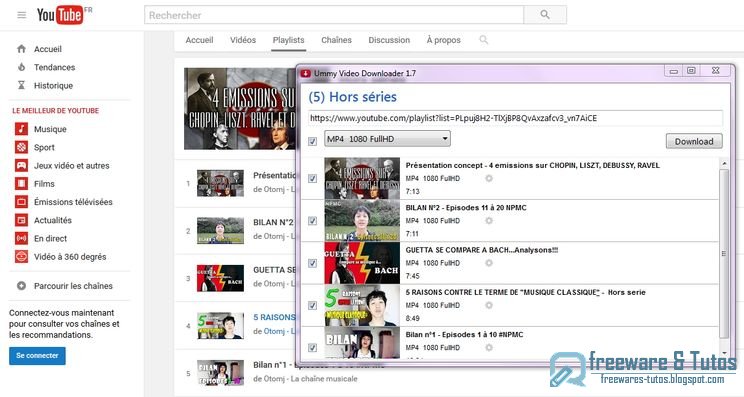Switch to the Discussion channel tab

[389, 40]
